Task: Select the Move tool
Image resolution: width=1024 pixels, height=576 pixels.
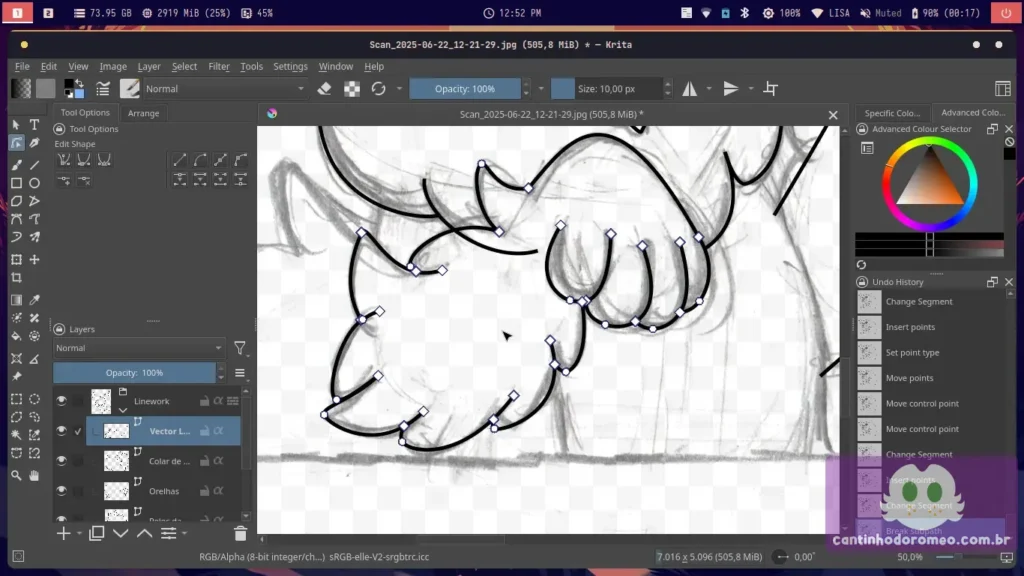Action: click(x=35, y=260)
